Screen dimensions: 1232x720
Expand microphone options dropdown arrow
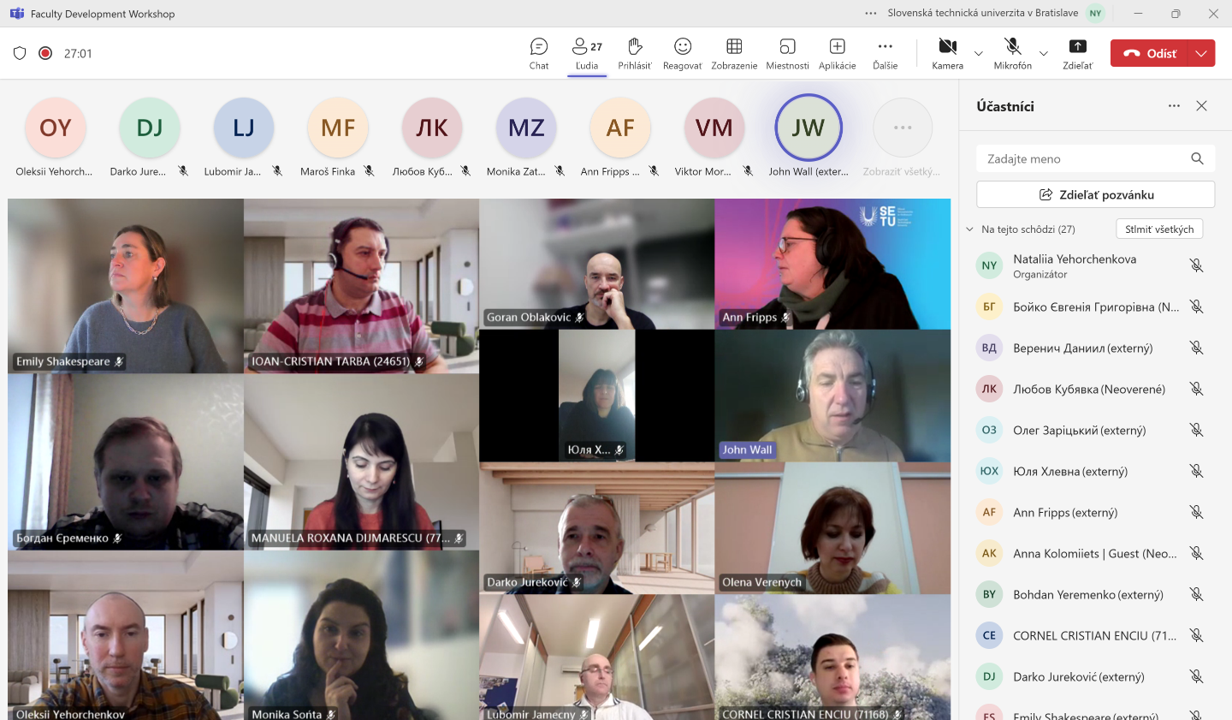(x=1043, y=54)
